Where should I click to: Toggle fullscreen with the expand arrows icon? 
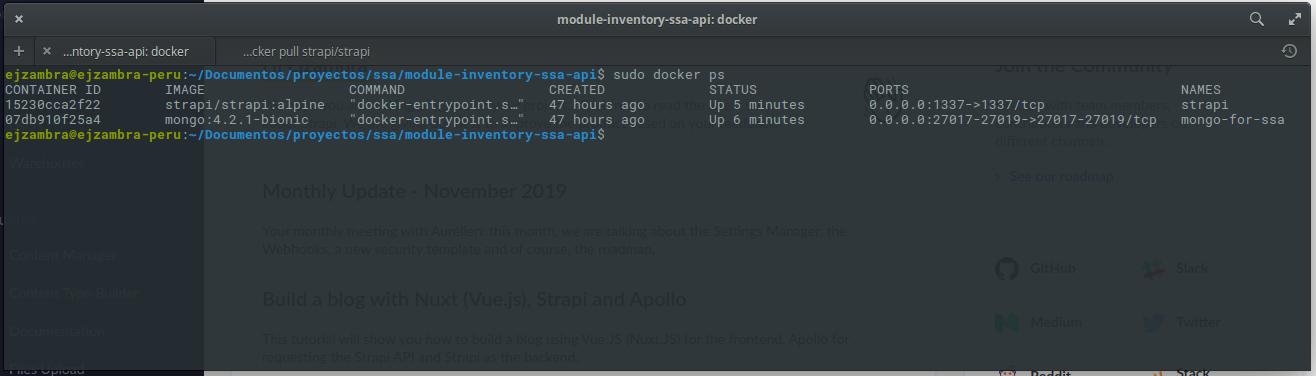click(1294, 19)
